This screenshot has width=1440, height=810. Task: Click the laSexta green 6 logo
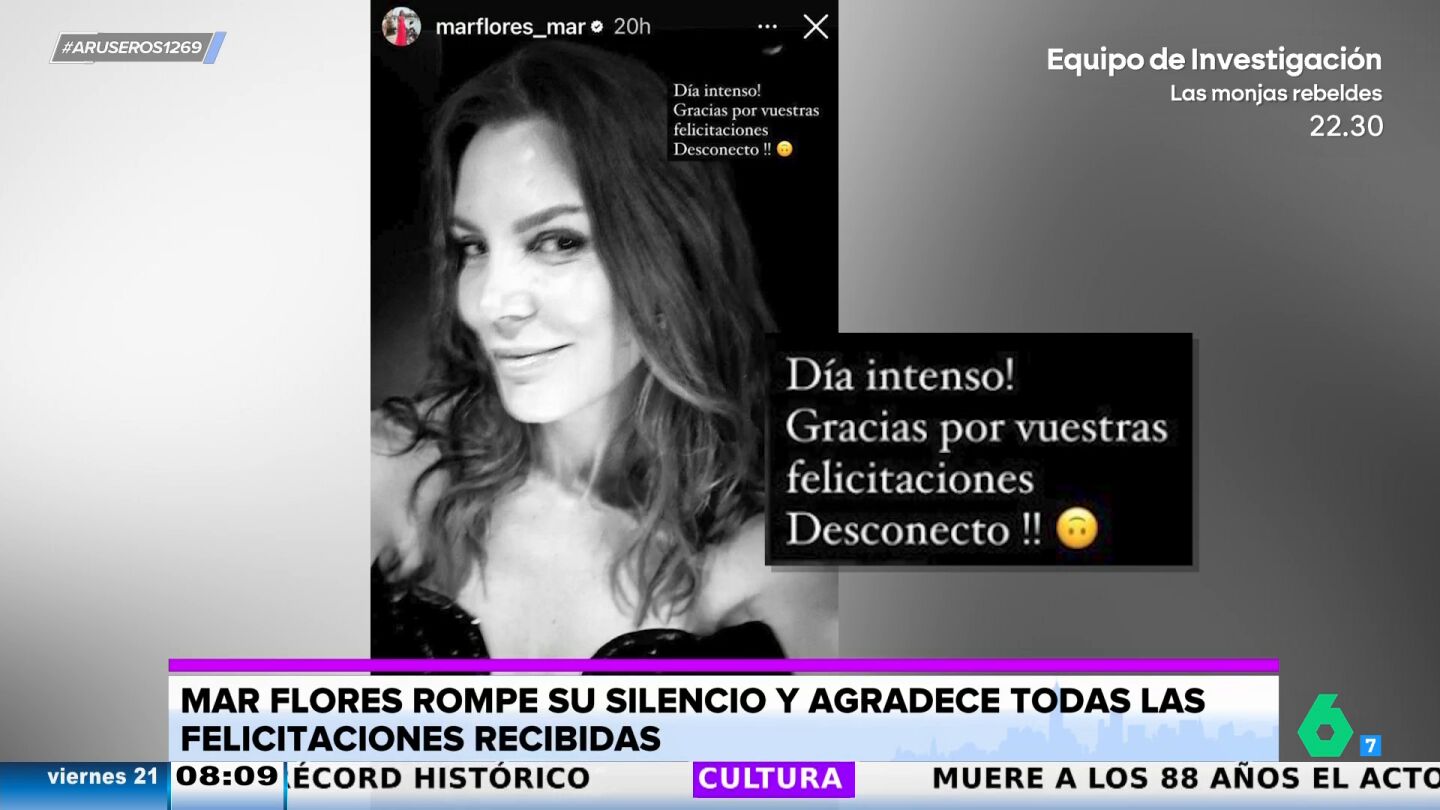[x=1326, y=726]
